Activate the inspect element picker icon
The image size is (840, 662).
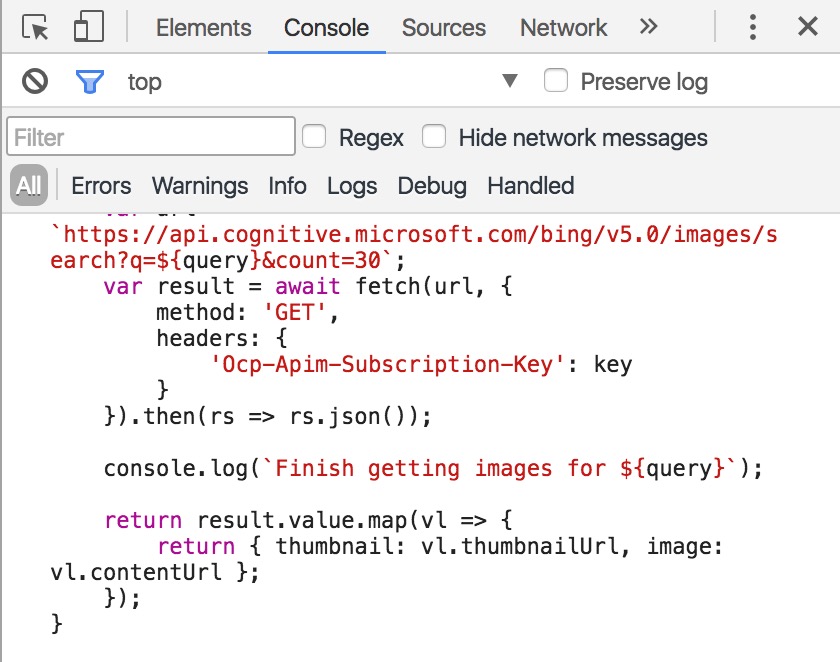36,27
